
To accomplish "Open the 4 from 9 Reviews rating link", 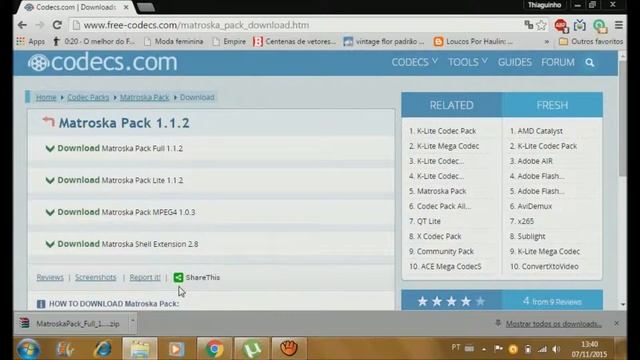I will [552, 301].
